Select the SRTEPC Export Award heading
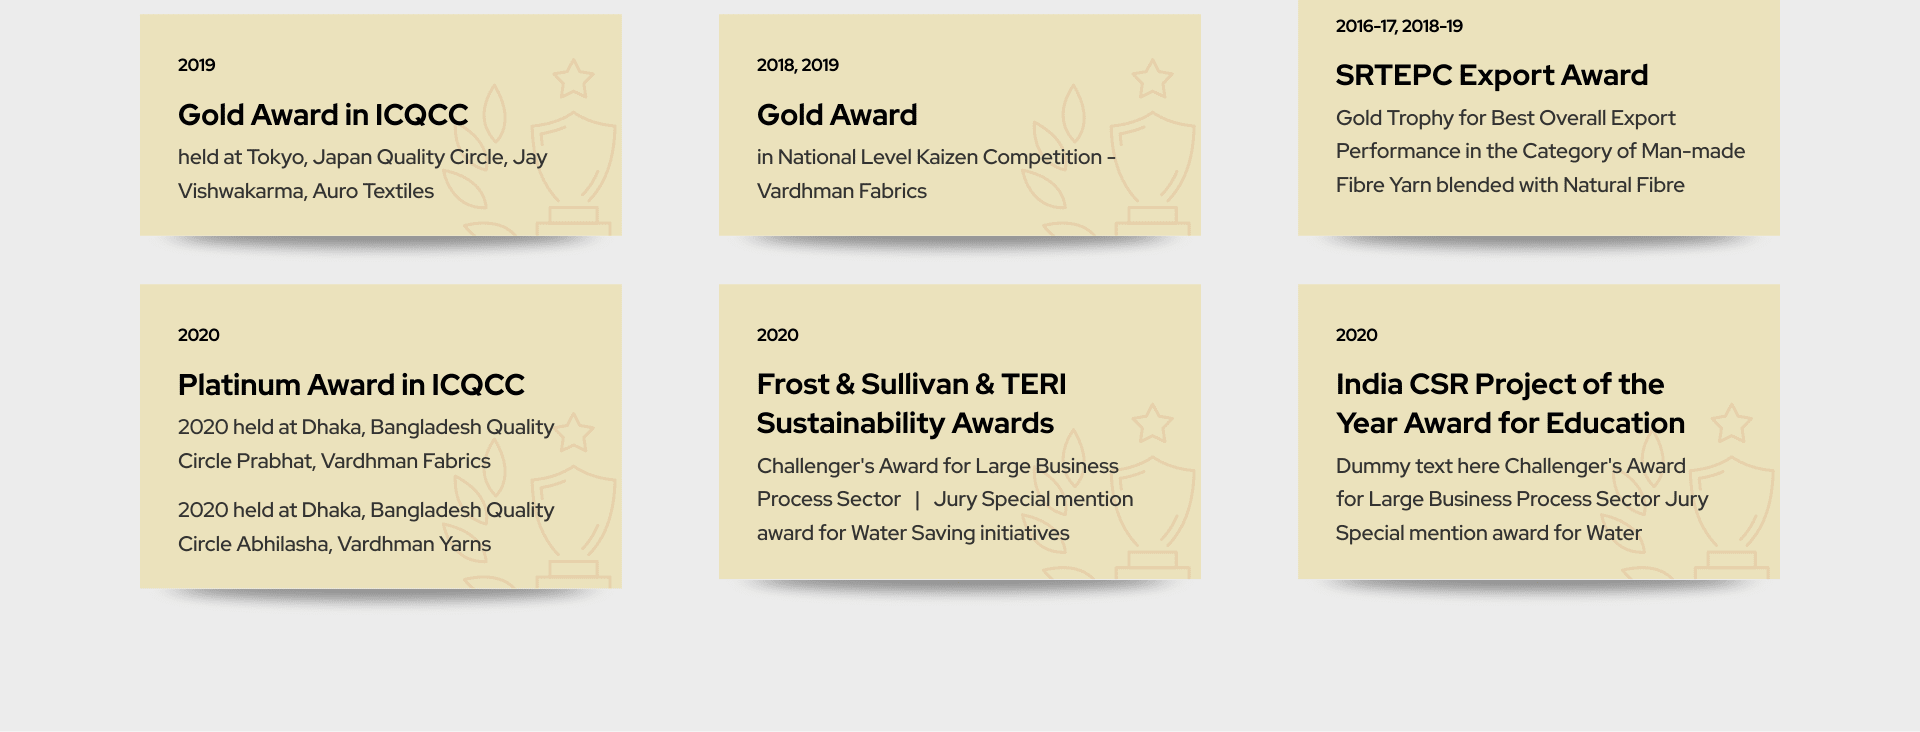 [1492, 75]
